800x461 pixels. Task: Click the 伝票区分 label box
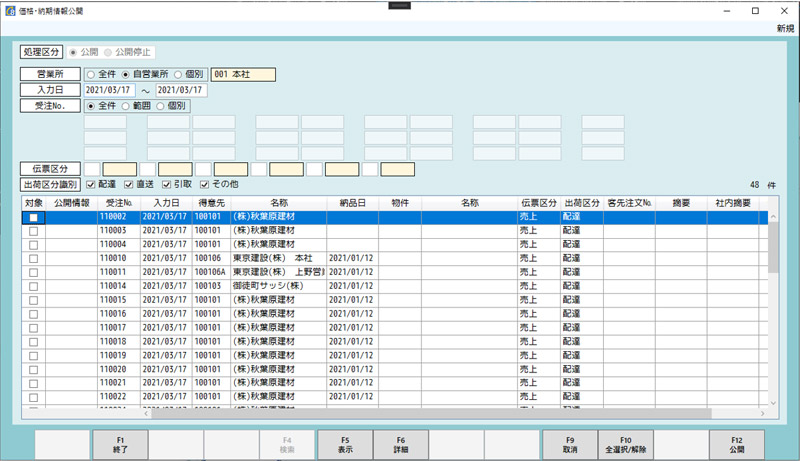[50, 169]
